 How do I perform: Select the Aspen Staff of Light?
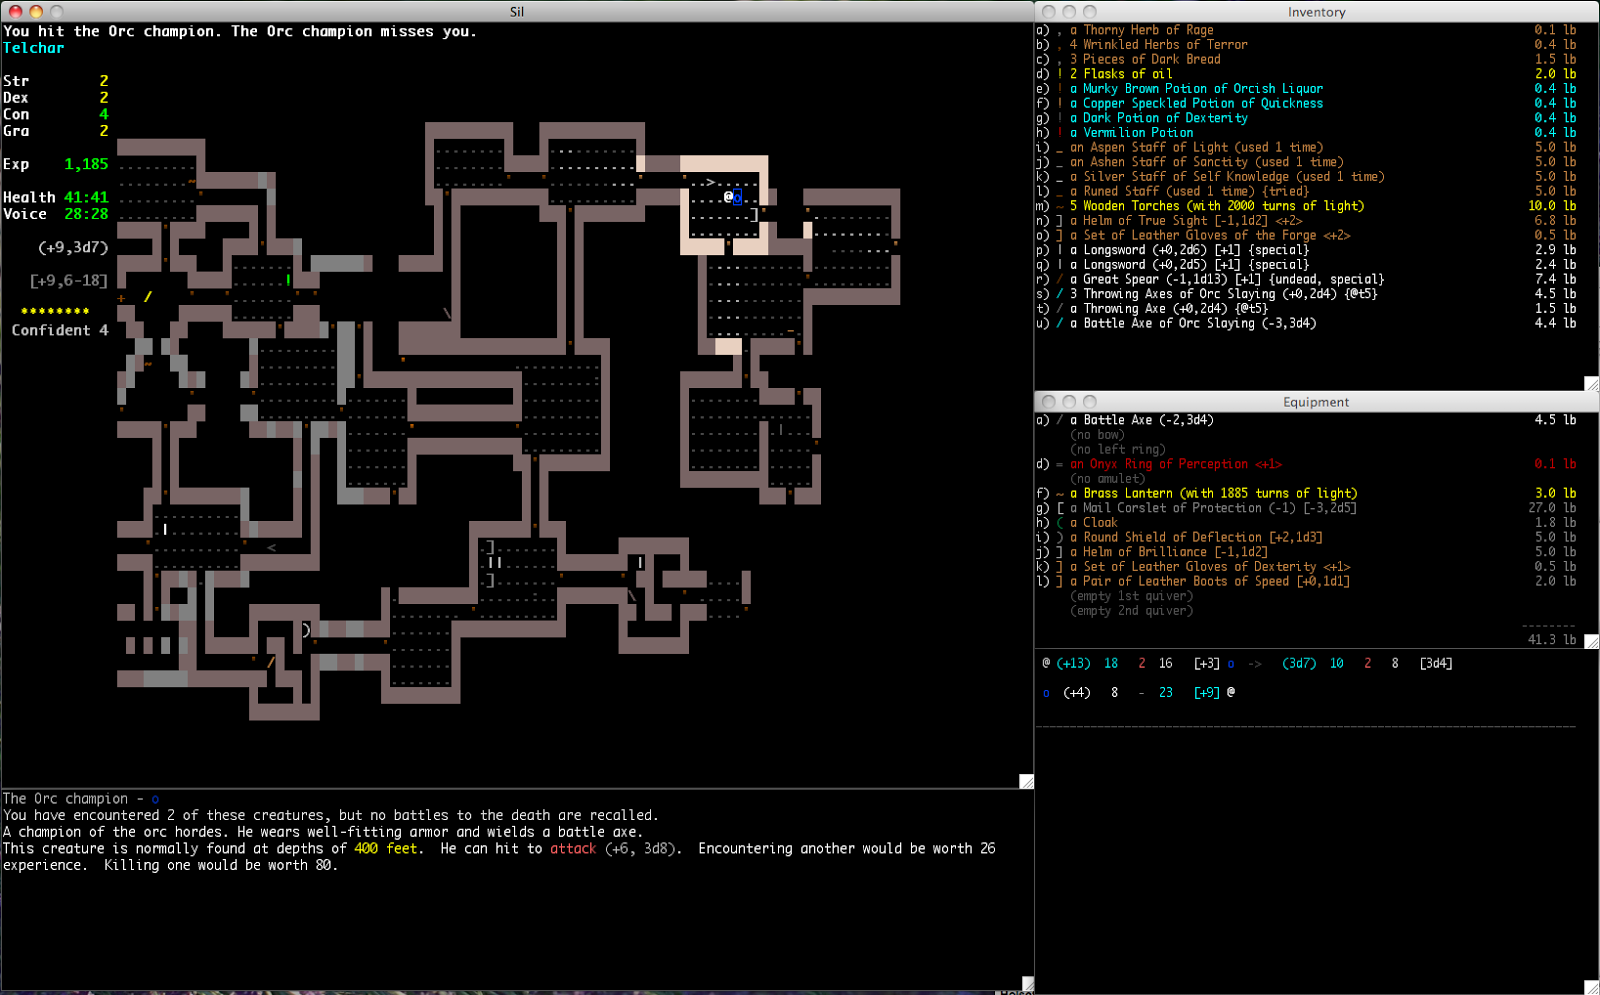[x=1306, y=147]
